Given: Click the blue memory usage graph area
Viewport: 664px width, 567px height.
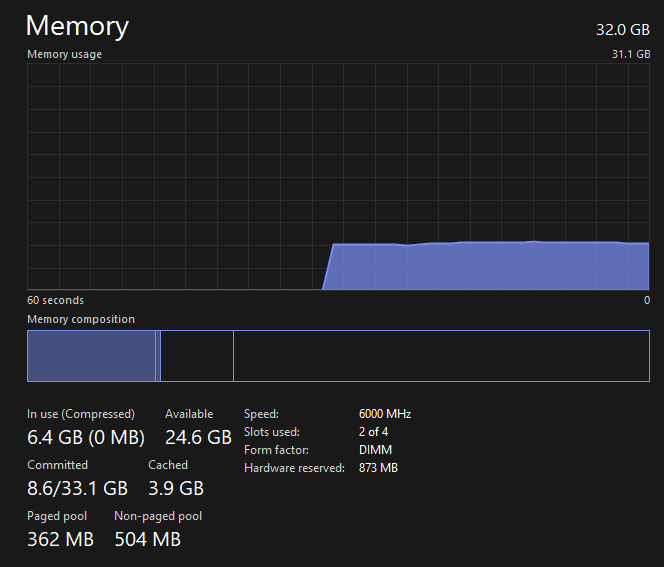Looking at the screenshot, I should (490, 266).
